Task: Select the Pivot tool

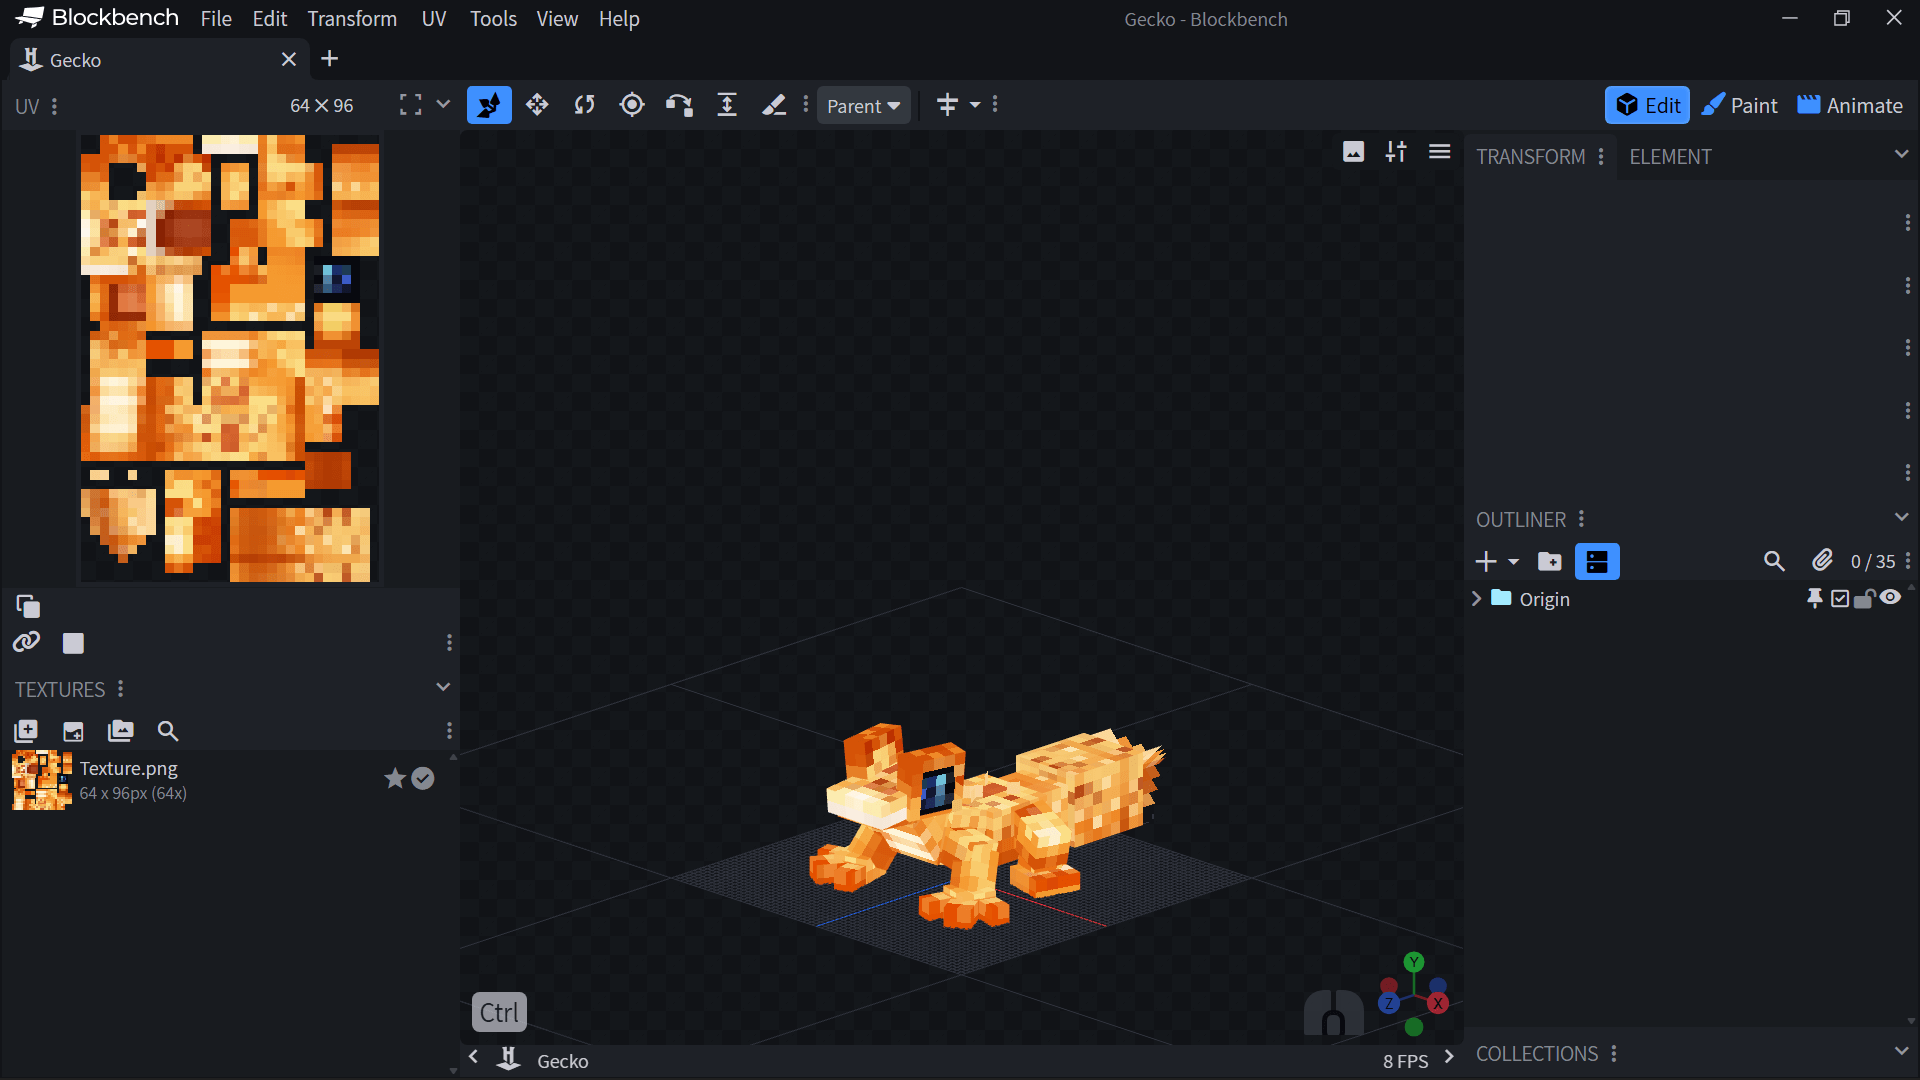Action: (x=632, y=105)
